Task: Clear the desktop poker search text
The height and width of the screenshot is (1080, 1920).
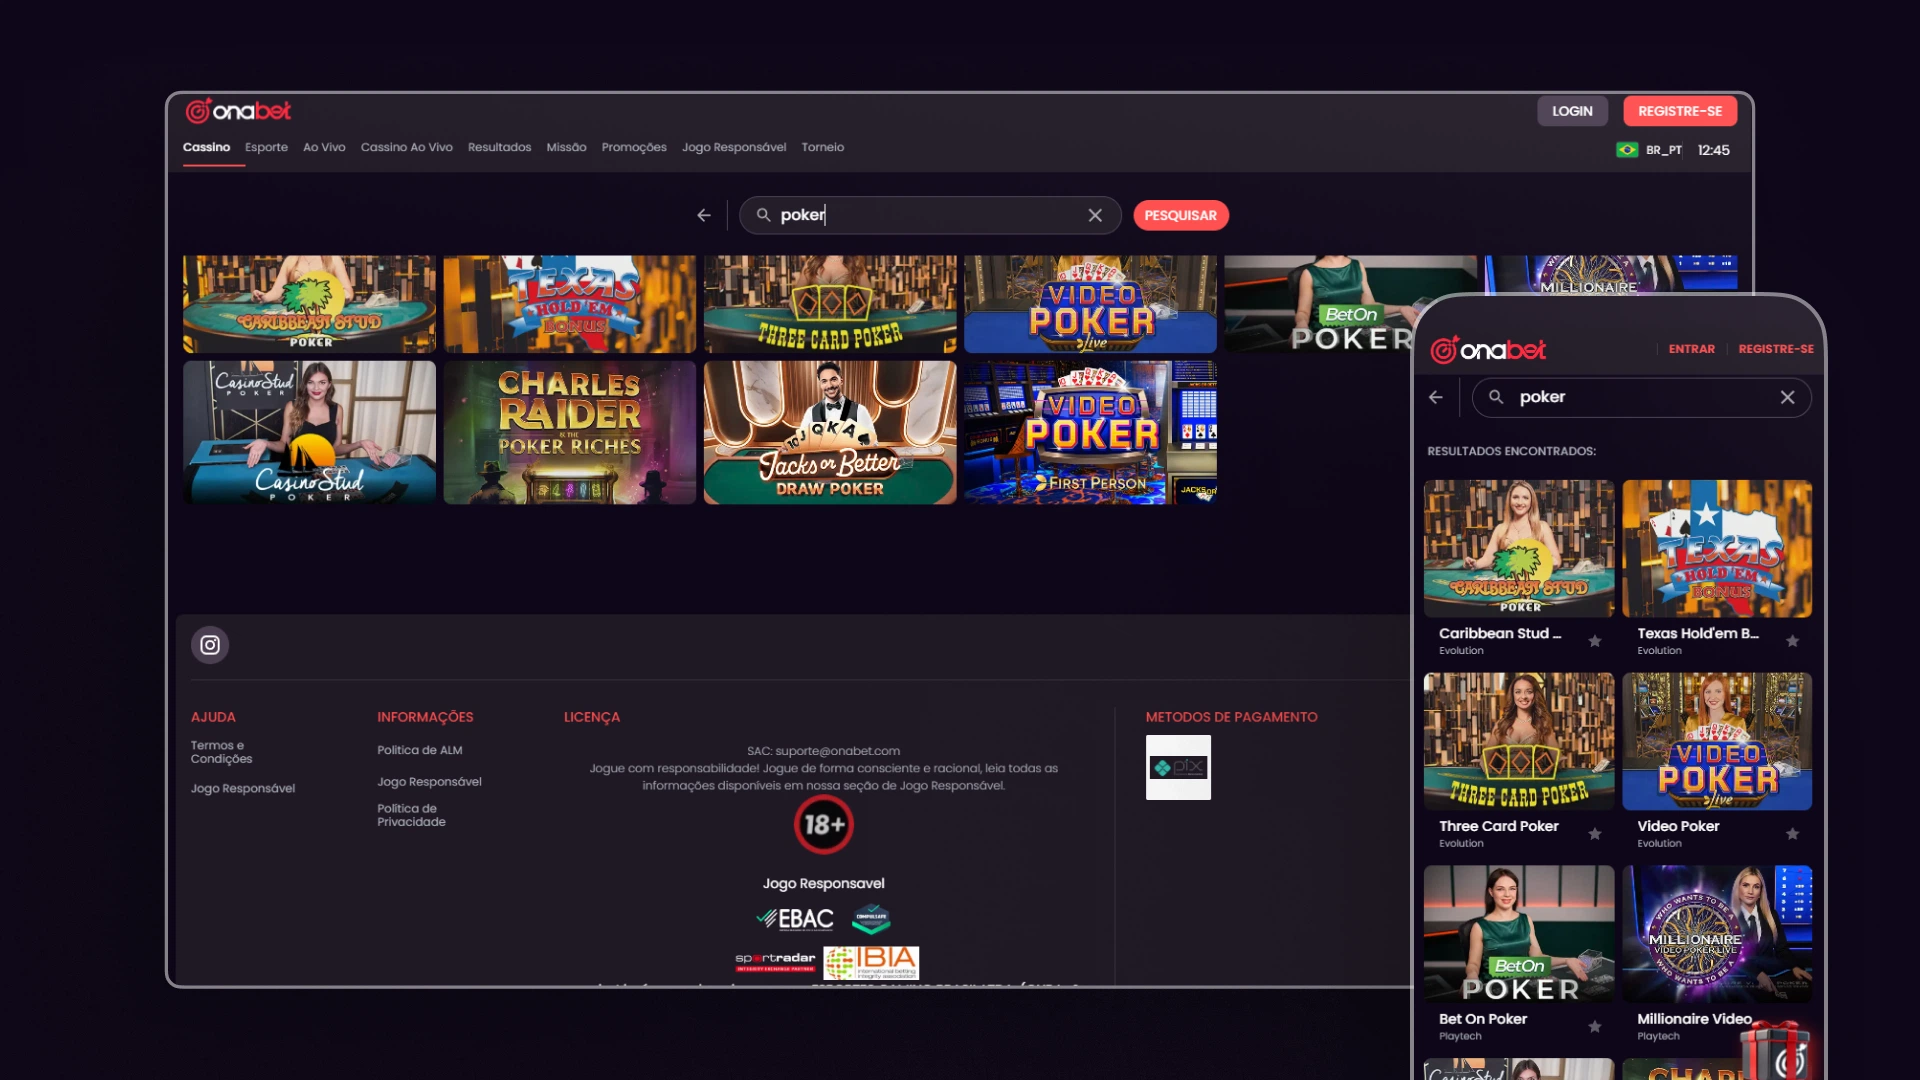Action: coord(1095,215)
